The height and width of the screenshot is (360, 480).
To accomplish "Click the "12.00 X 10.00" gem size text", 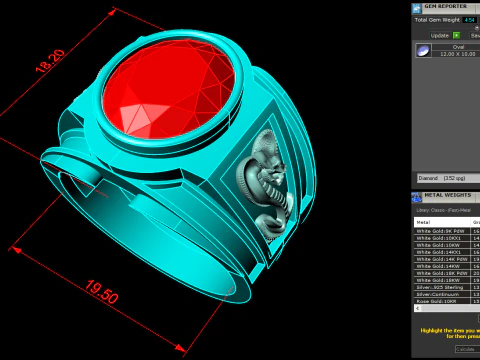I will 458,54.
